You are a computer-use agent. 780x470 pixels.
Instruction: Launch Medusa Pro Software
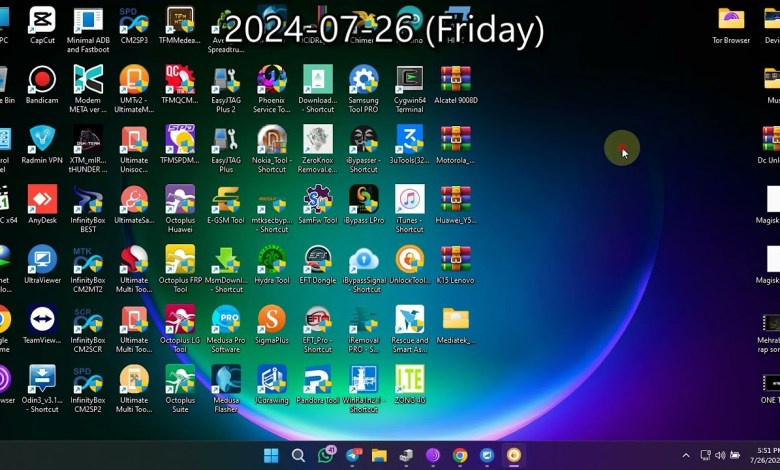[226, 319]
